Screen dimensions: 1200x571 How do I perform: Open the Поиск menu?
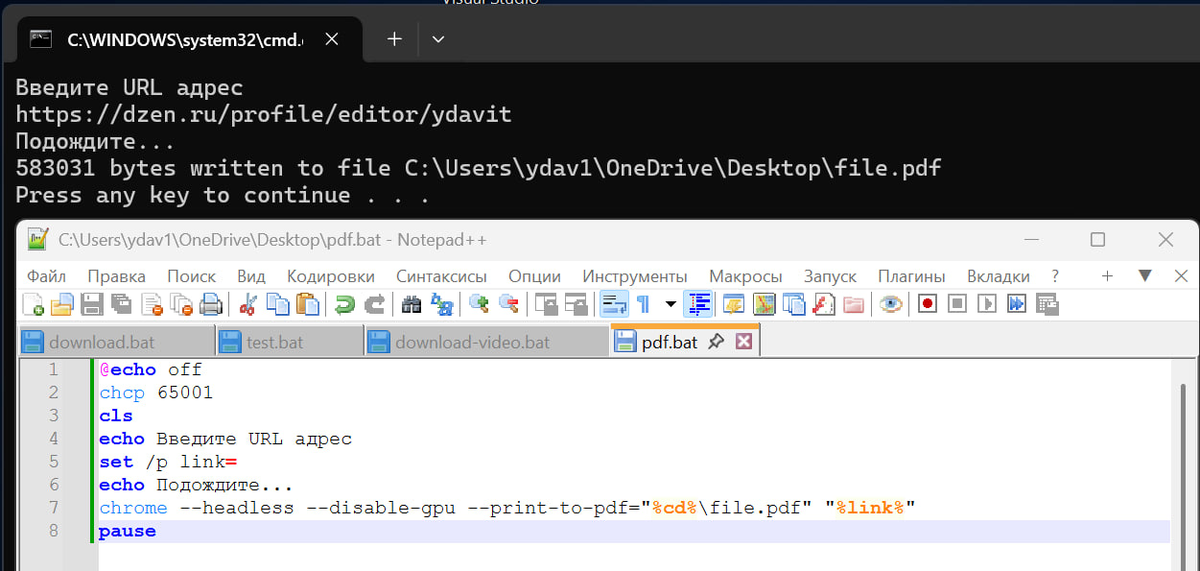pyautogui.click(x=192, y=276)
